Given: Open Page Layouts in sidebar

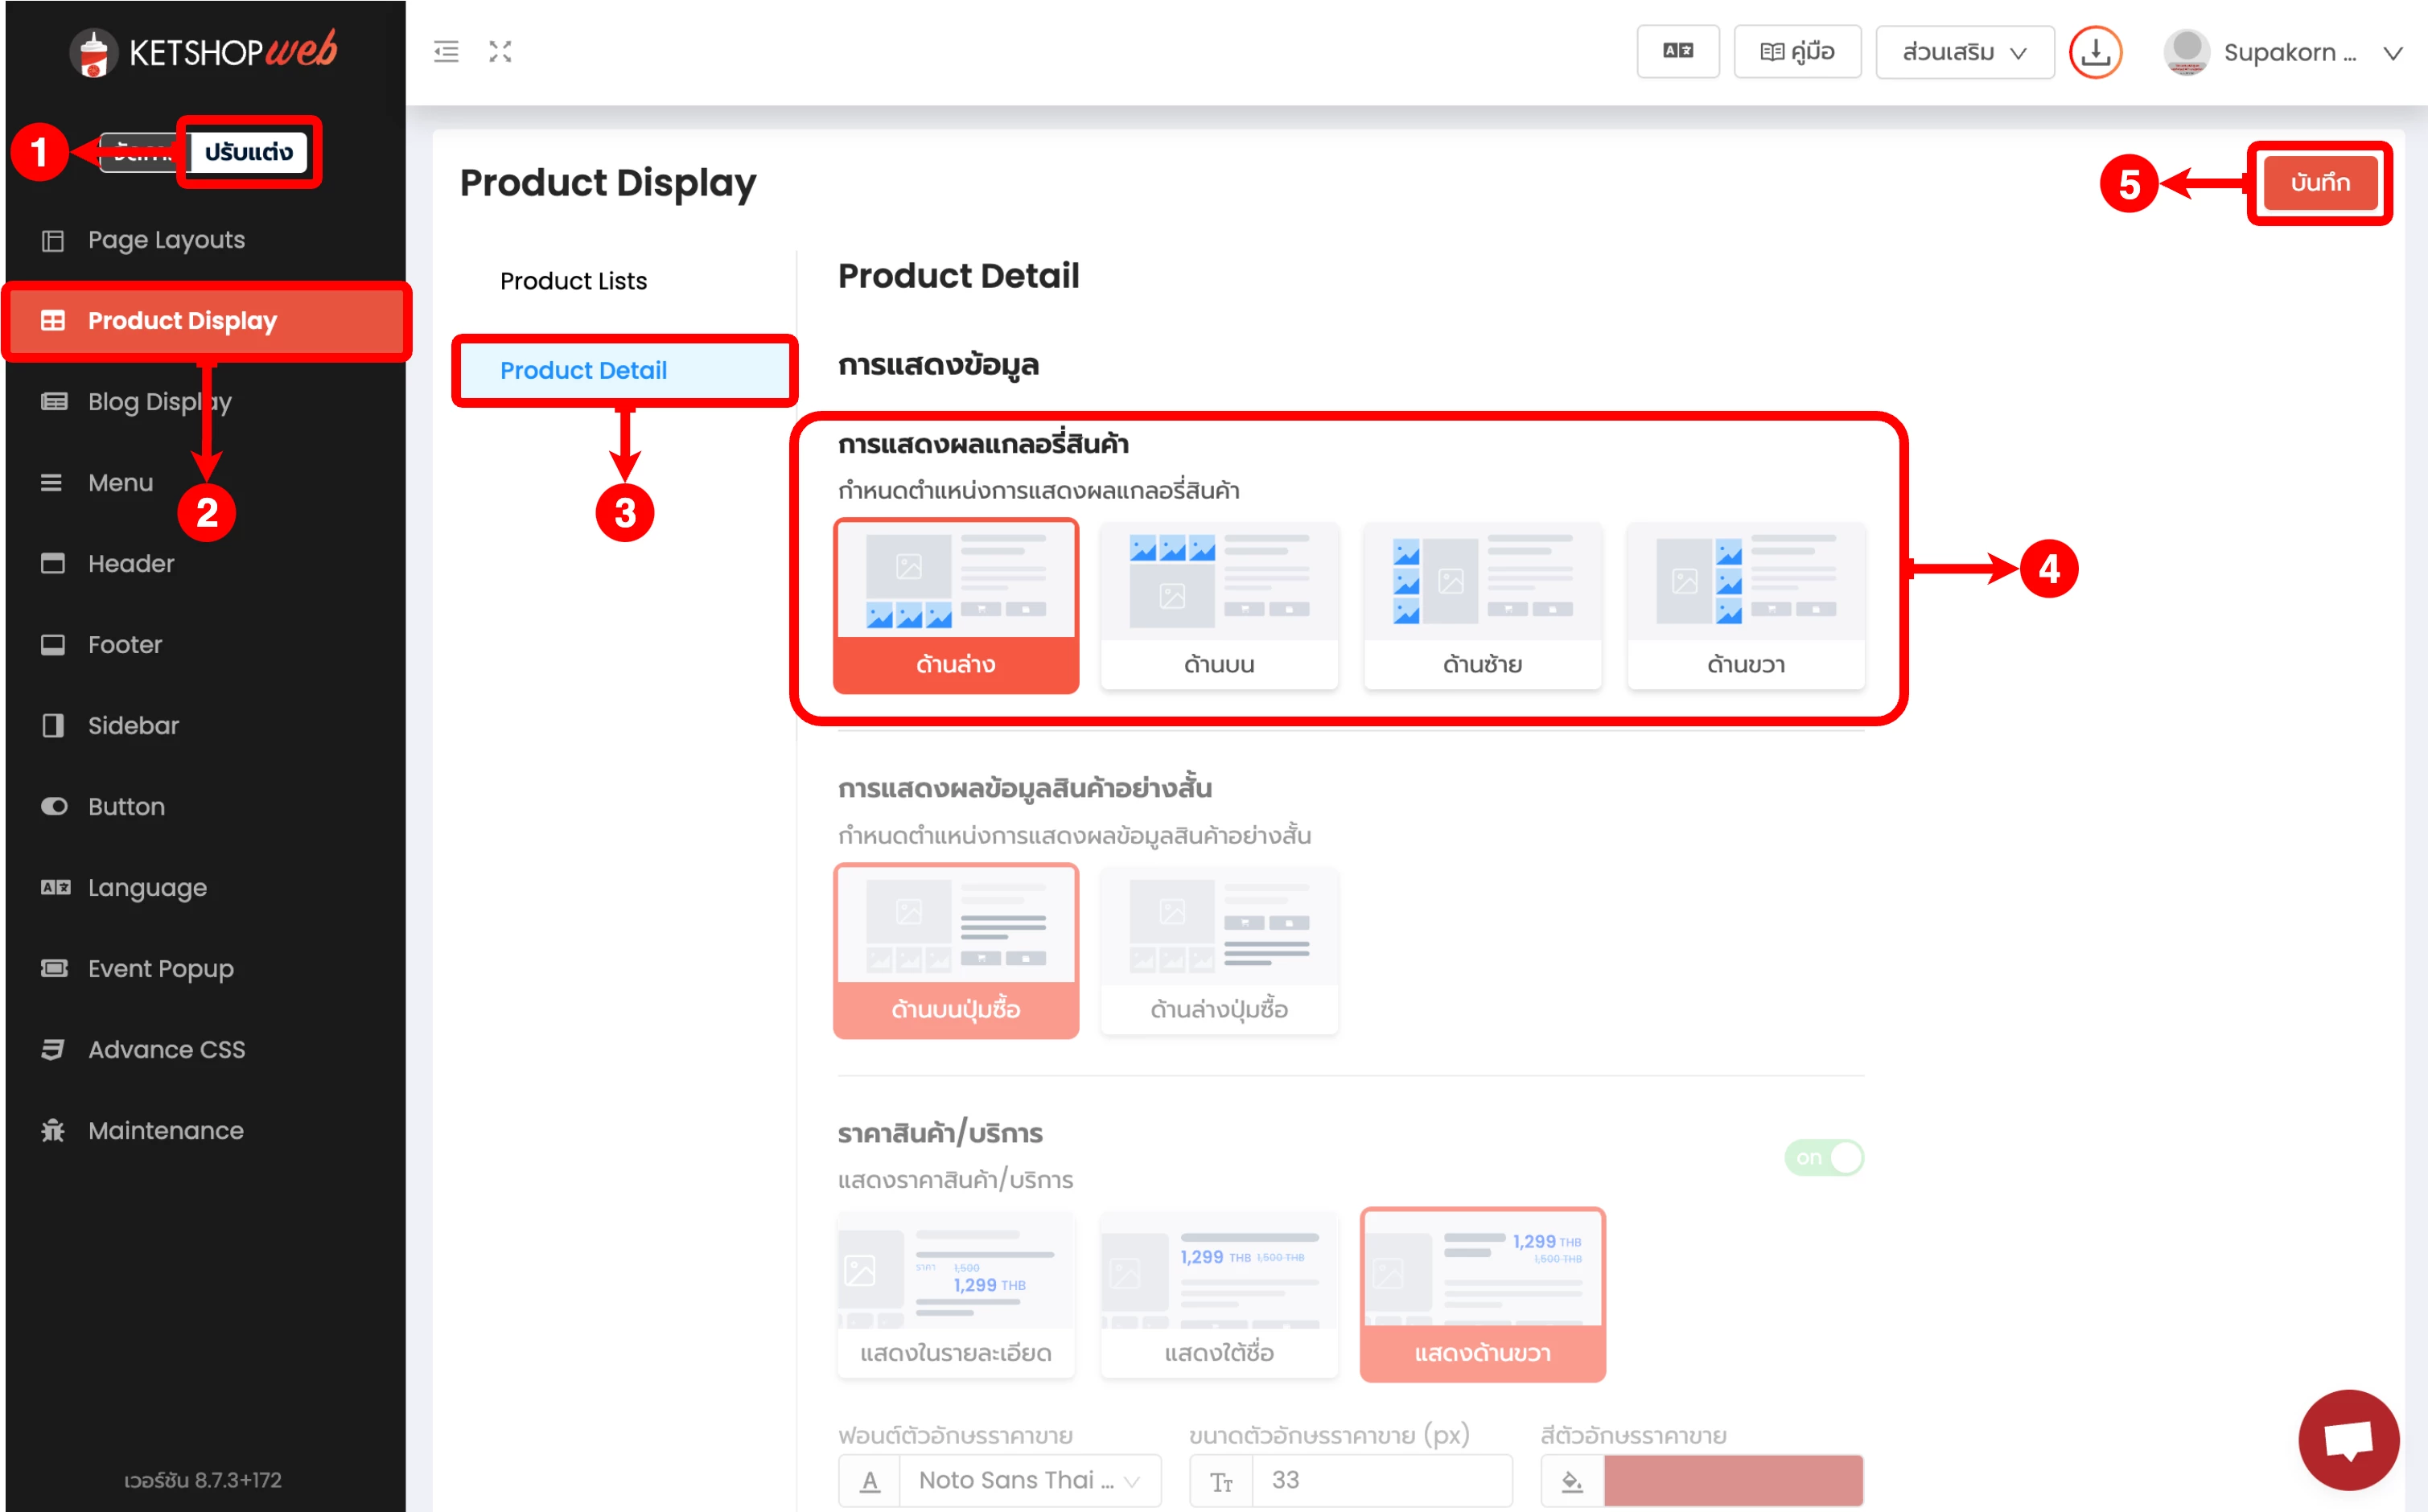Looking at the screenshot, I should pyautogui.click(x=166, y=240).
